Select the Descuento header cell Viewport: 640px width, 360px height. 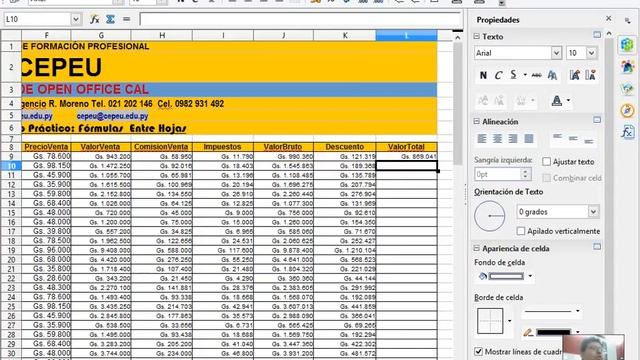point(345,147)
